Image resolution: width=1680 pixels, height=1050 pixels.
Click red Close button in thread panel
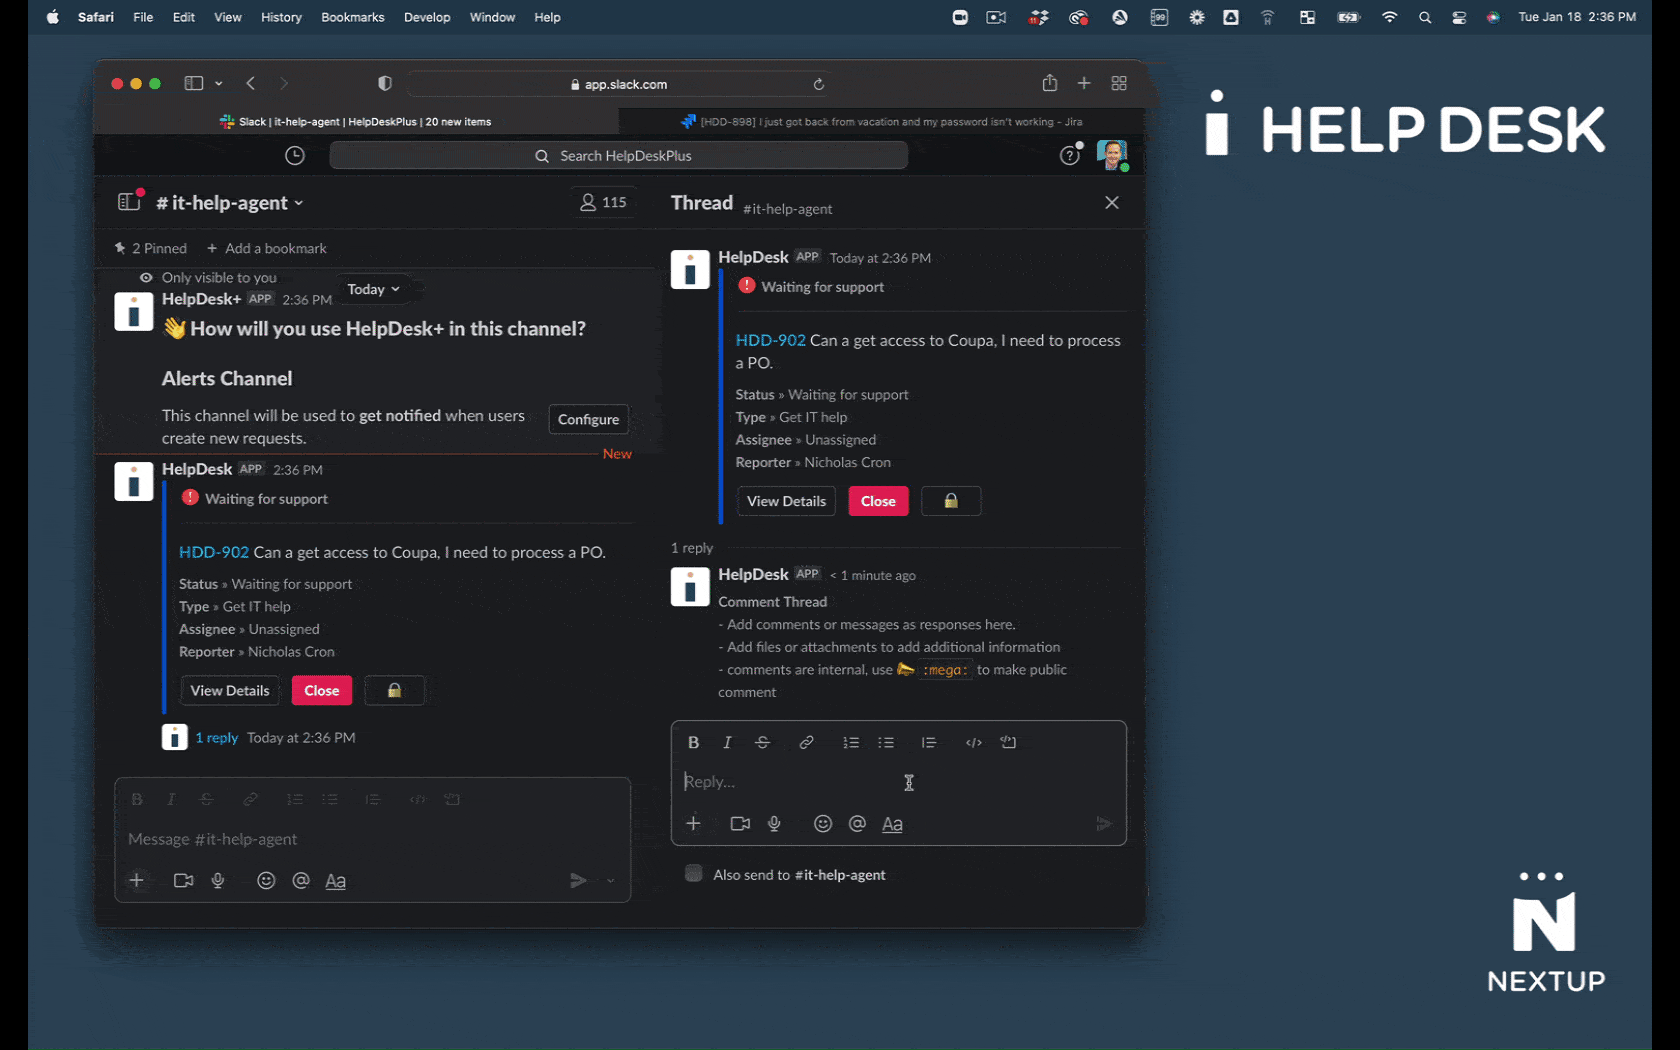click(x=878, y=501)
